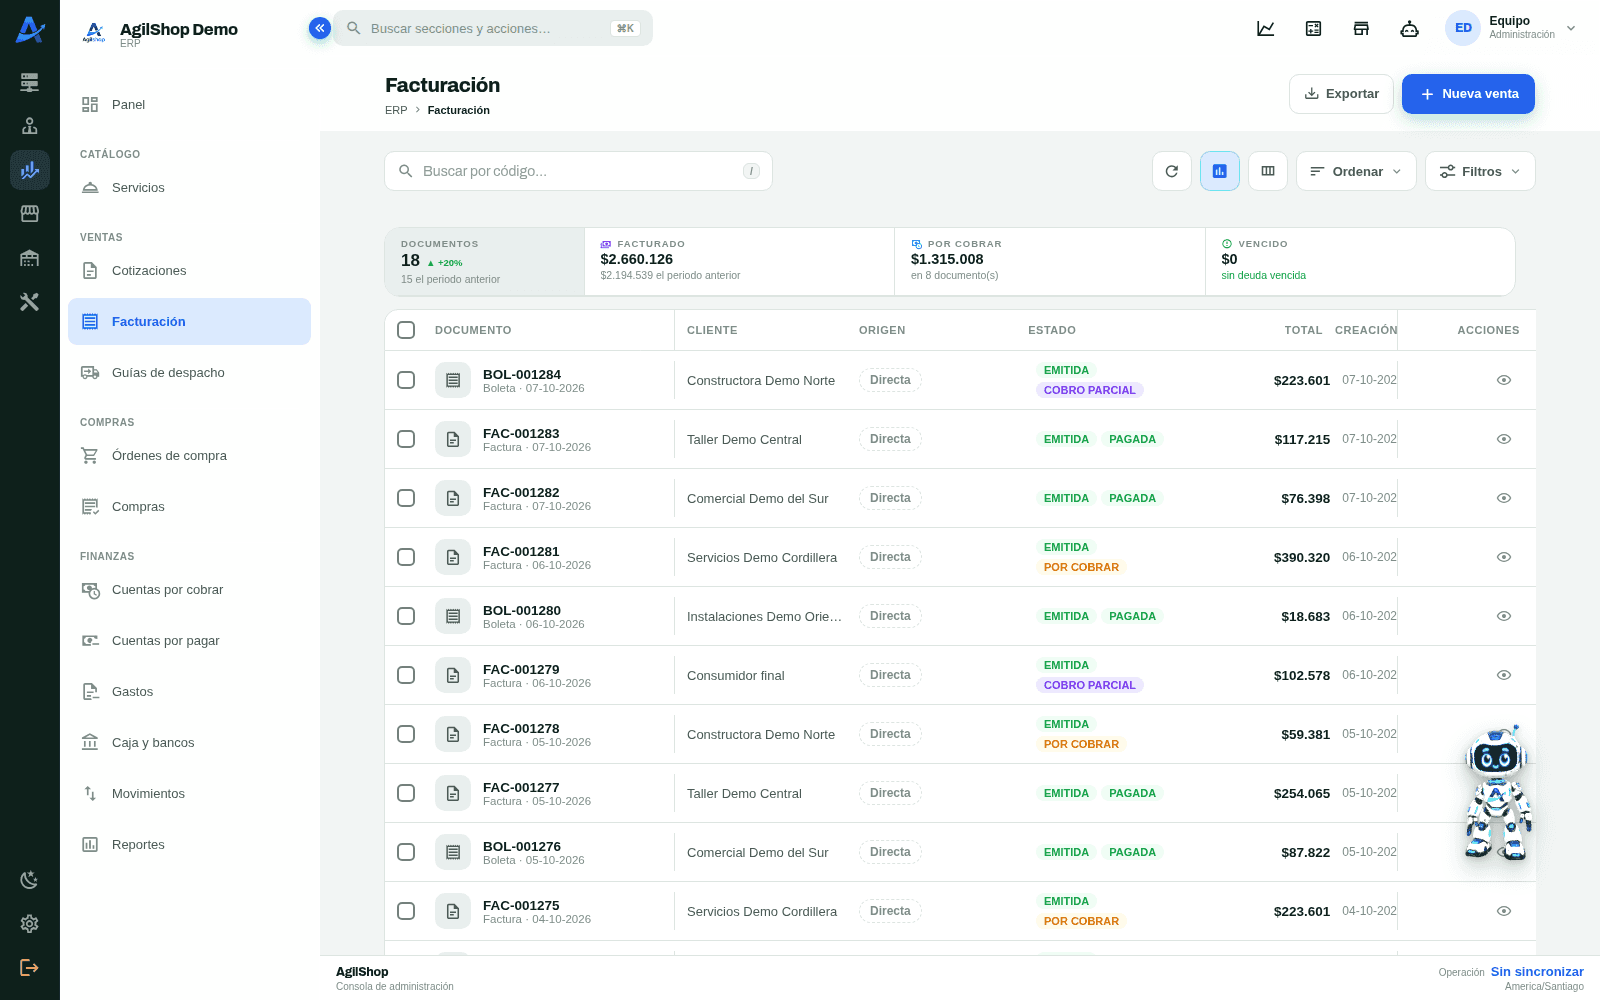Click the floating robot assistant mascot

(x=1497, y=795)
